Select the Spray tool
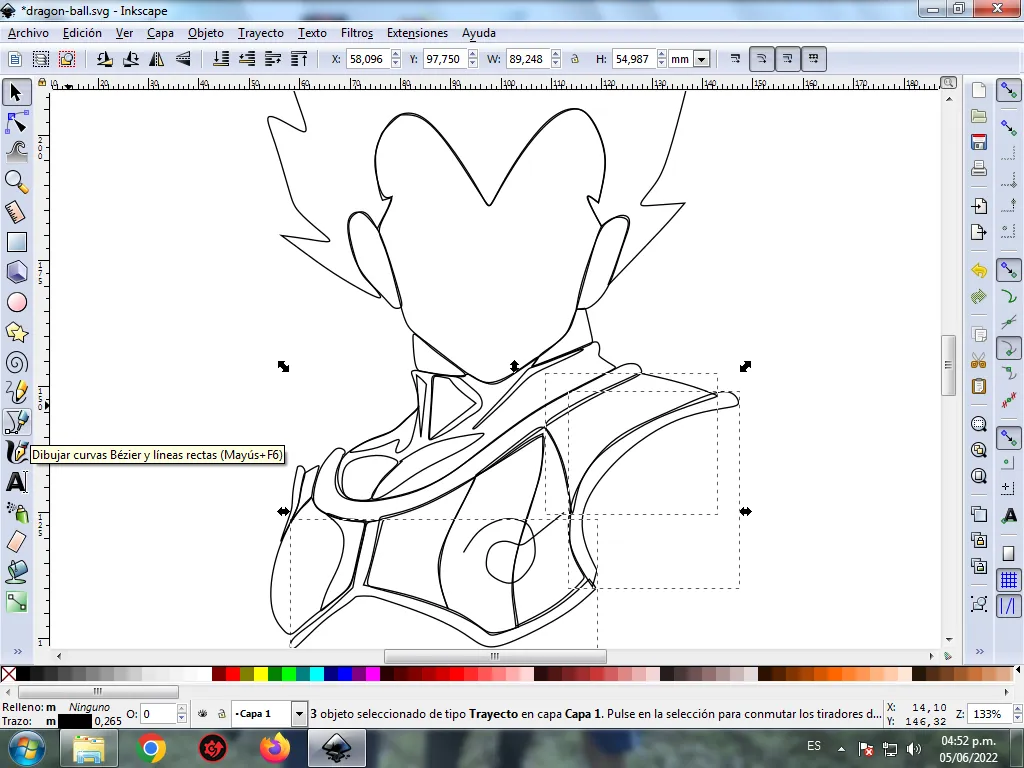This screenshot has height=768, width=1024. (x=16, y=512)
